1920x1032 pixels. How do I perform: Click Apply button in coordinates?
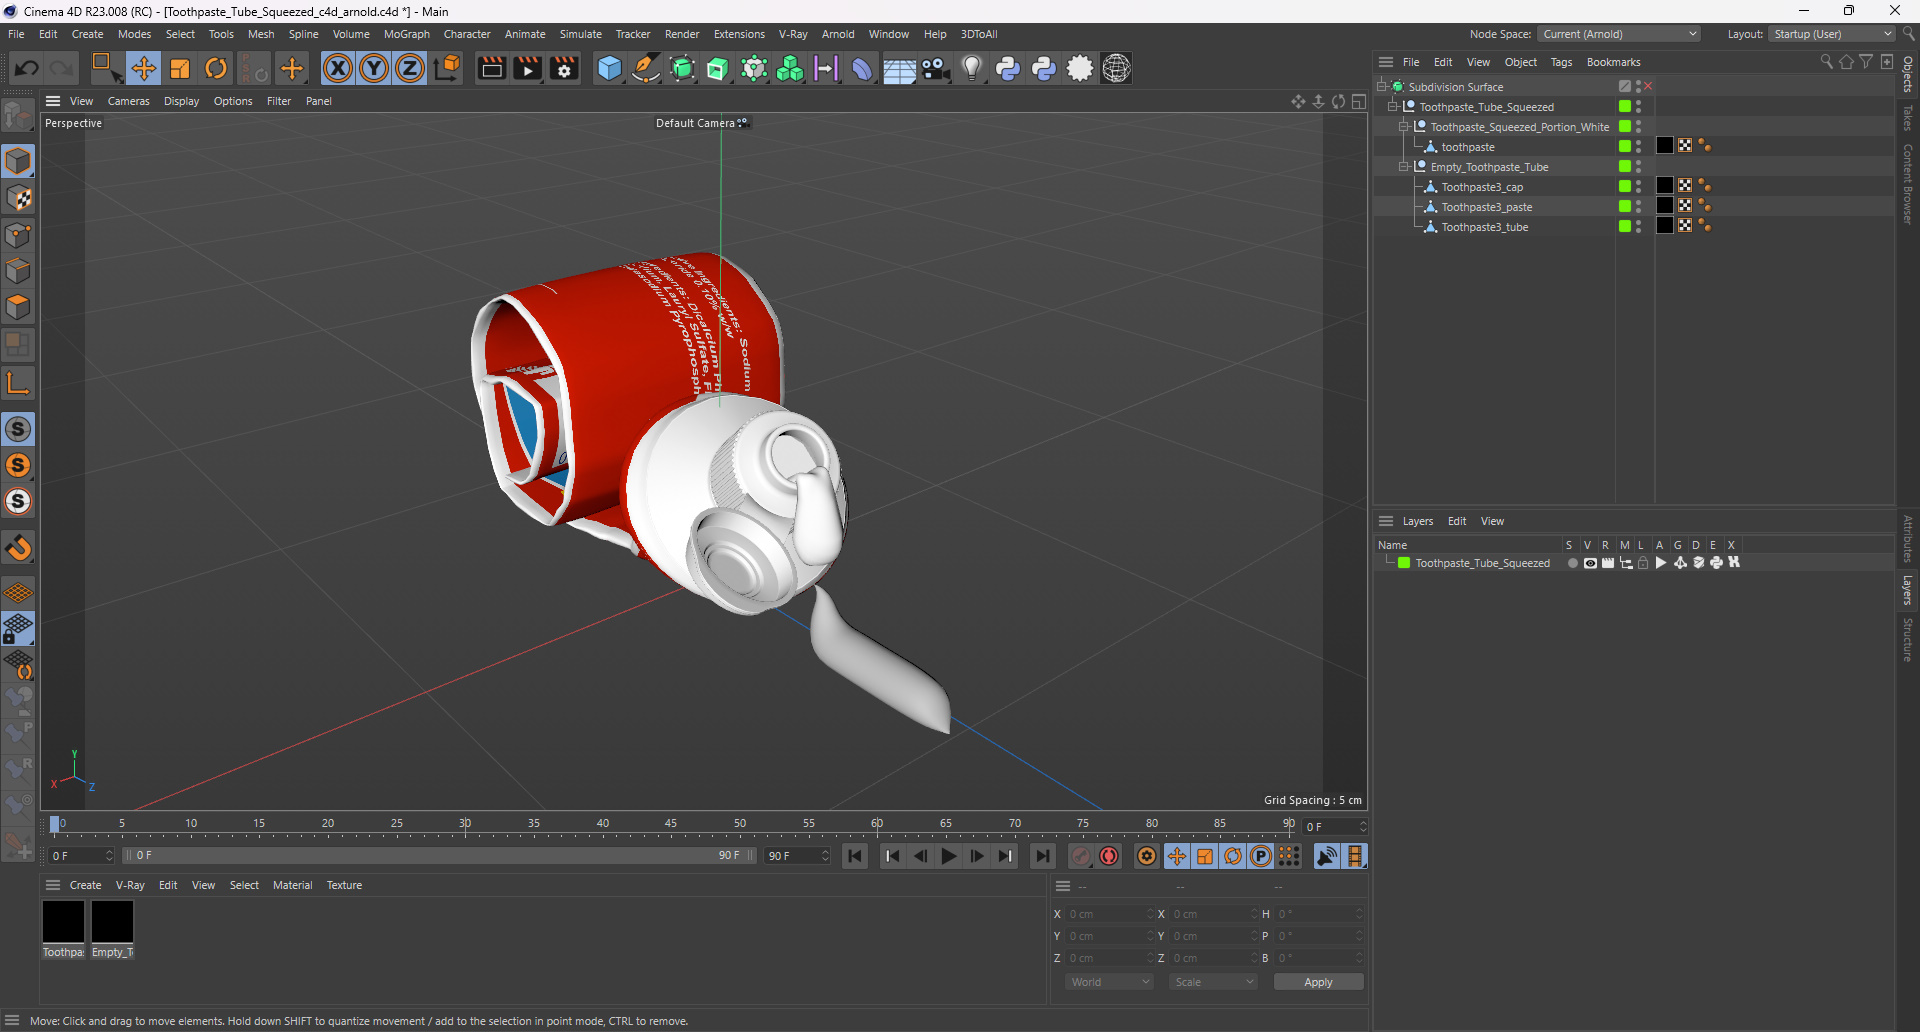click(x=1318, y=982)
